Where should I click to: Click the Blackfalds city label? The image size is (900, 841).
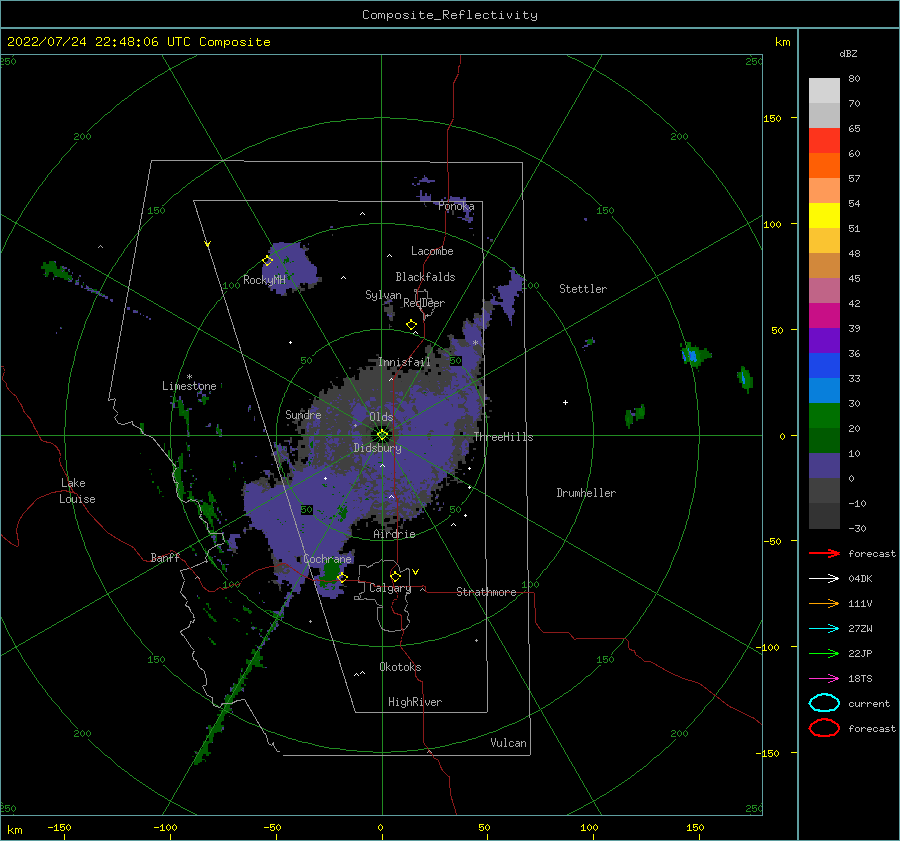[x=425, y=277]
